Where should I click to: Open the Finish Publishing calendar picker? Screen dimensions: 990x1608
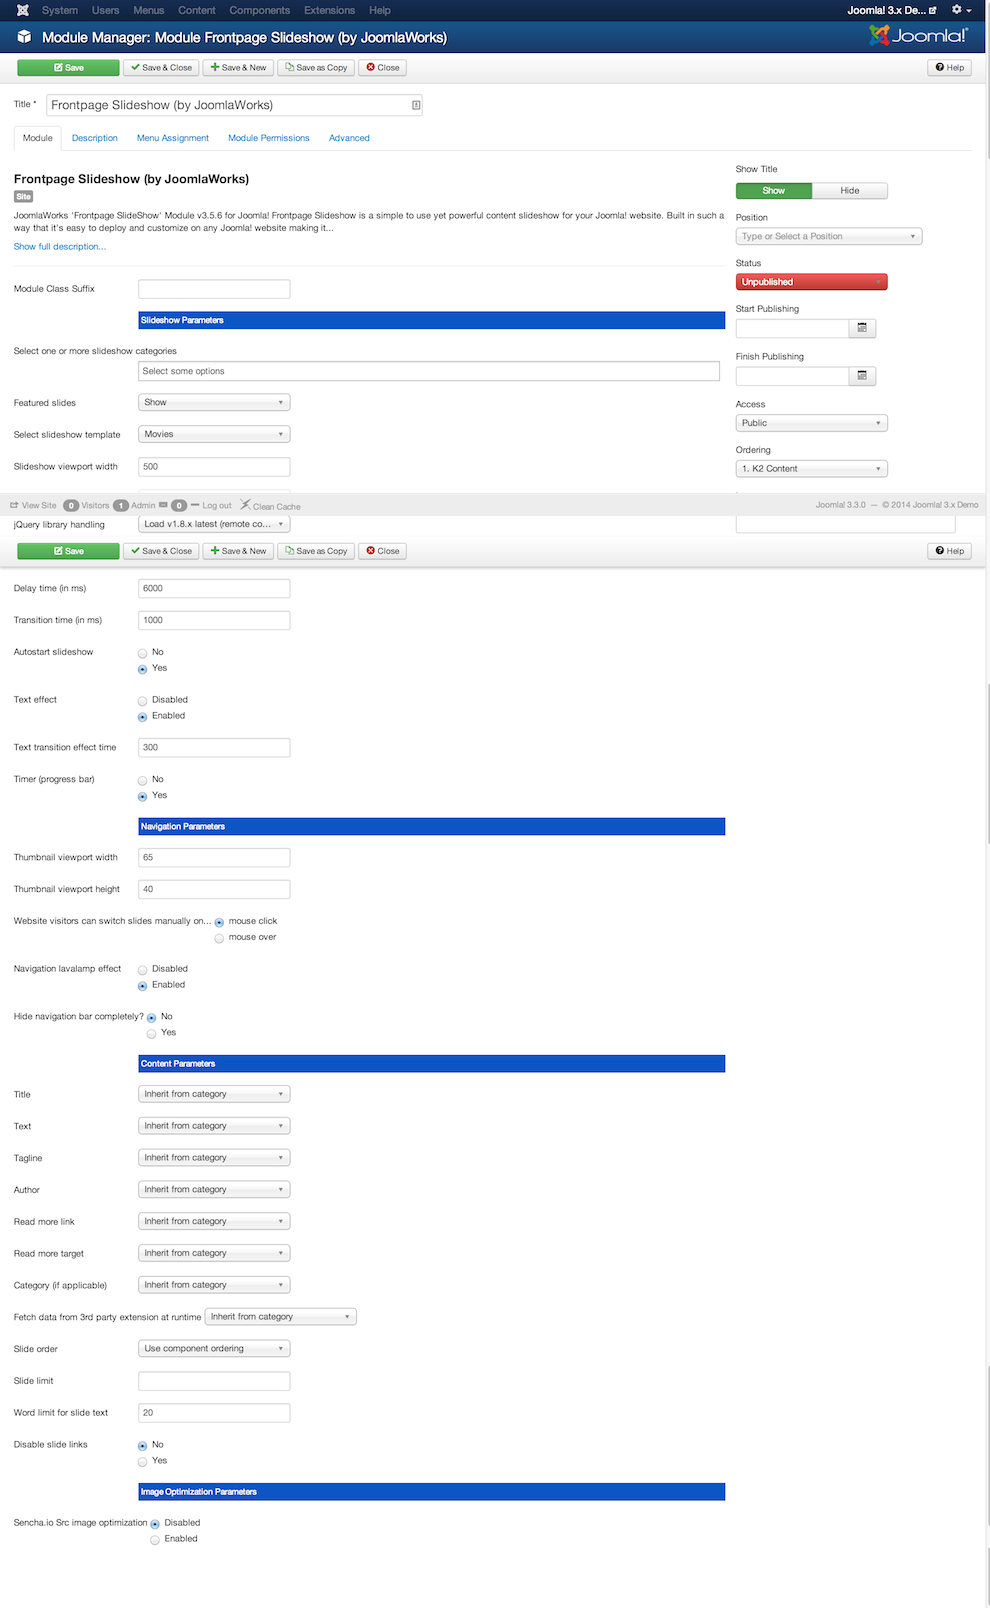[x=862, y=376]
